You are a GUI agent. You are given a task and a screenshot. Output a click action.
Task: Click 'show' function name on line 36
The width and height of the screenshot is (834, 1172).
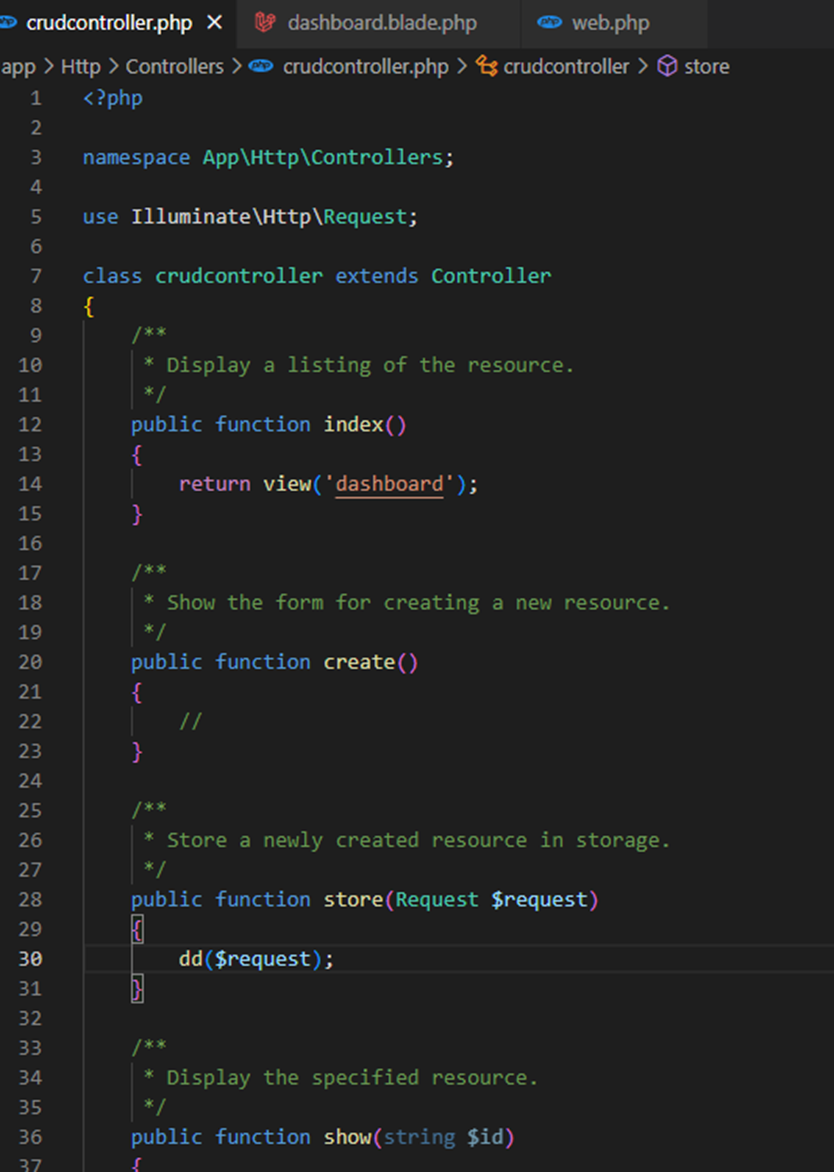(x=348, y=1138)
